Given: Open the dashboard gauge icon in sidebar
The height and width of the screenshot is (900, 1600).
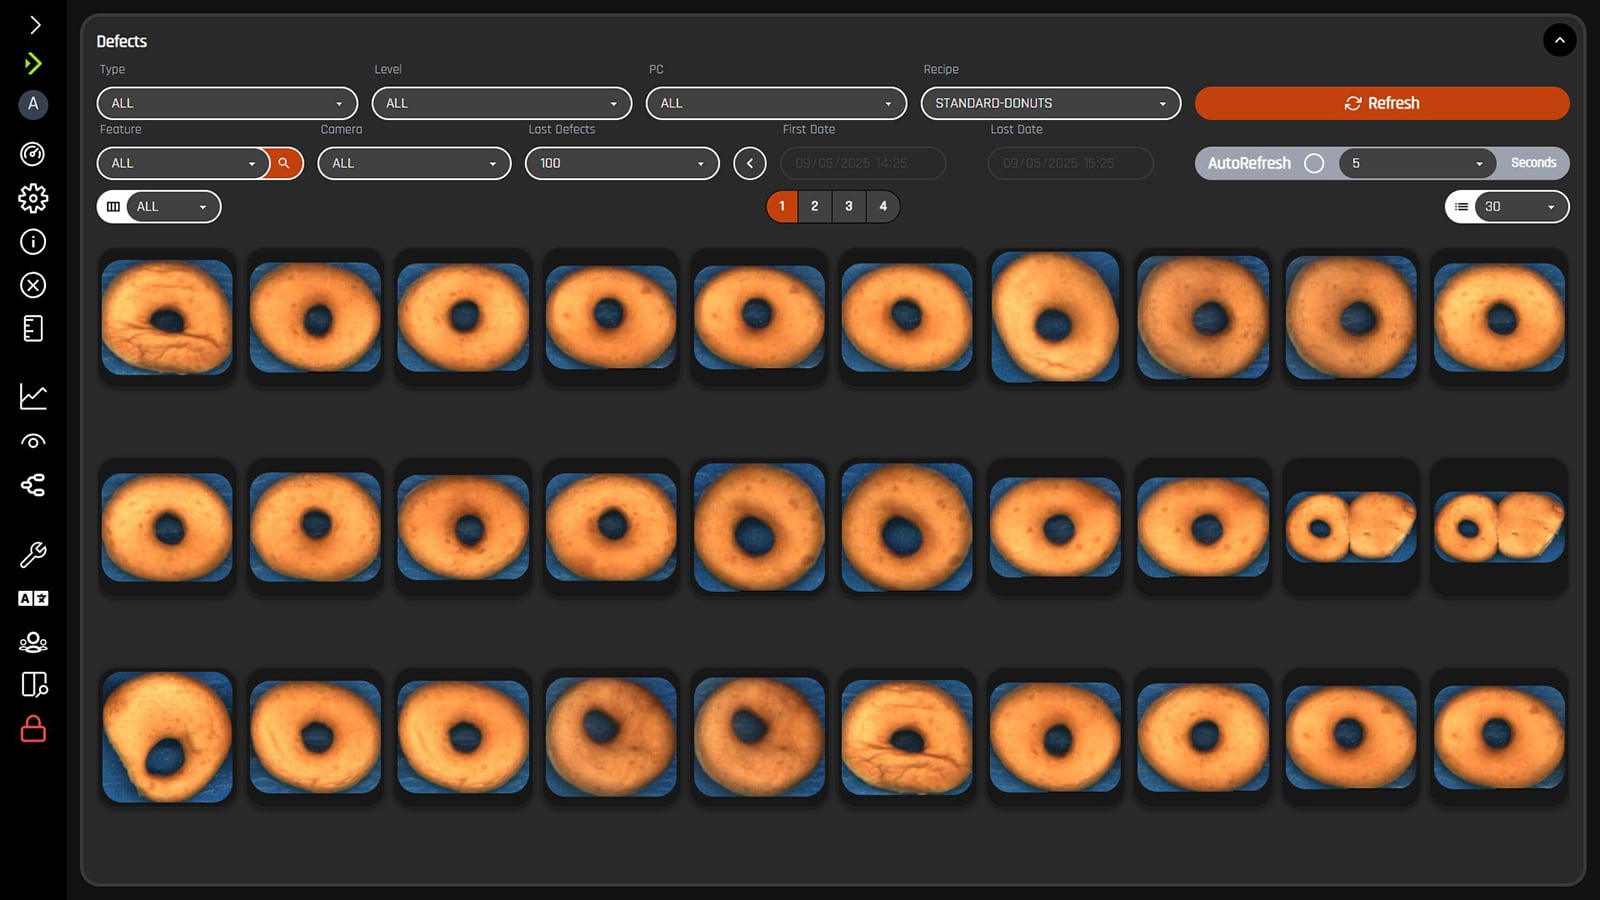Looking at the screenshot, I should [33, 154].
